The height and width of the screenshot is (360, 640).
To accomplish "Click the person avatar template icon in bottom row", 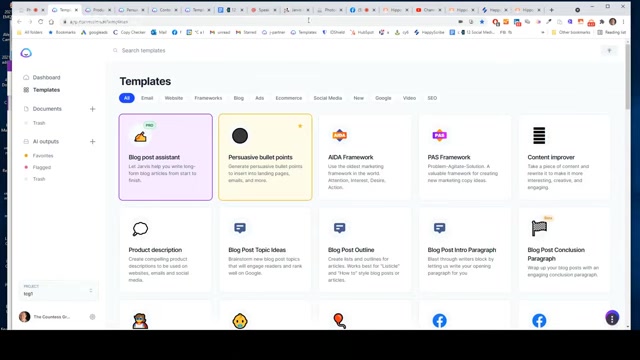I will point(140,321).
